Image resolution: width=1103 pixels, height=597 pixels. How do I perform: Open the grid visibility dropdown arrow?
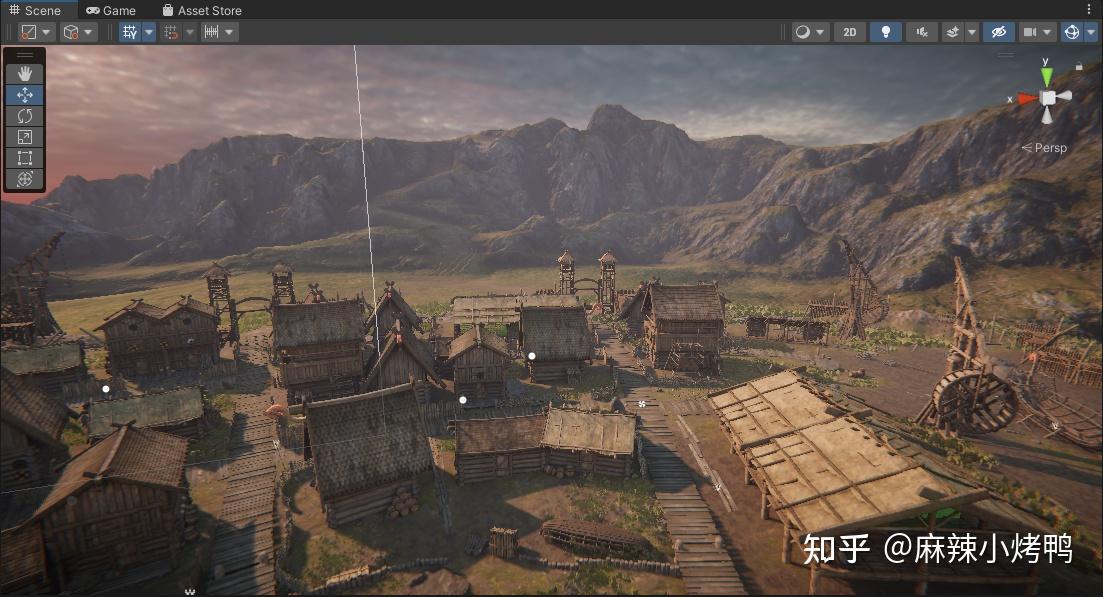149,31
